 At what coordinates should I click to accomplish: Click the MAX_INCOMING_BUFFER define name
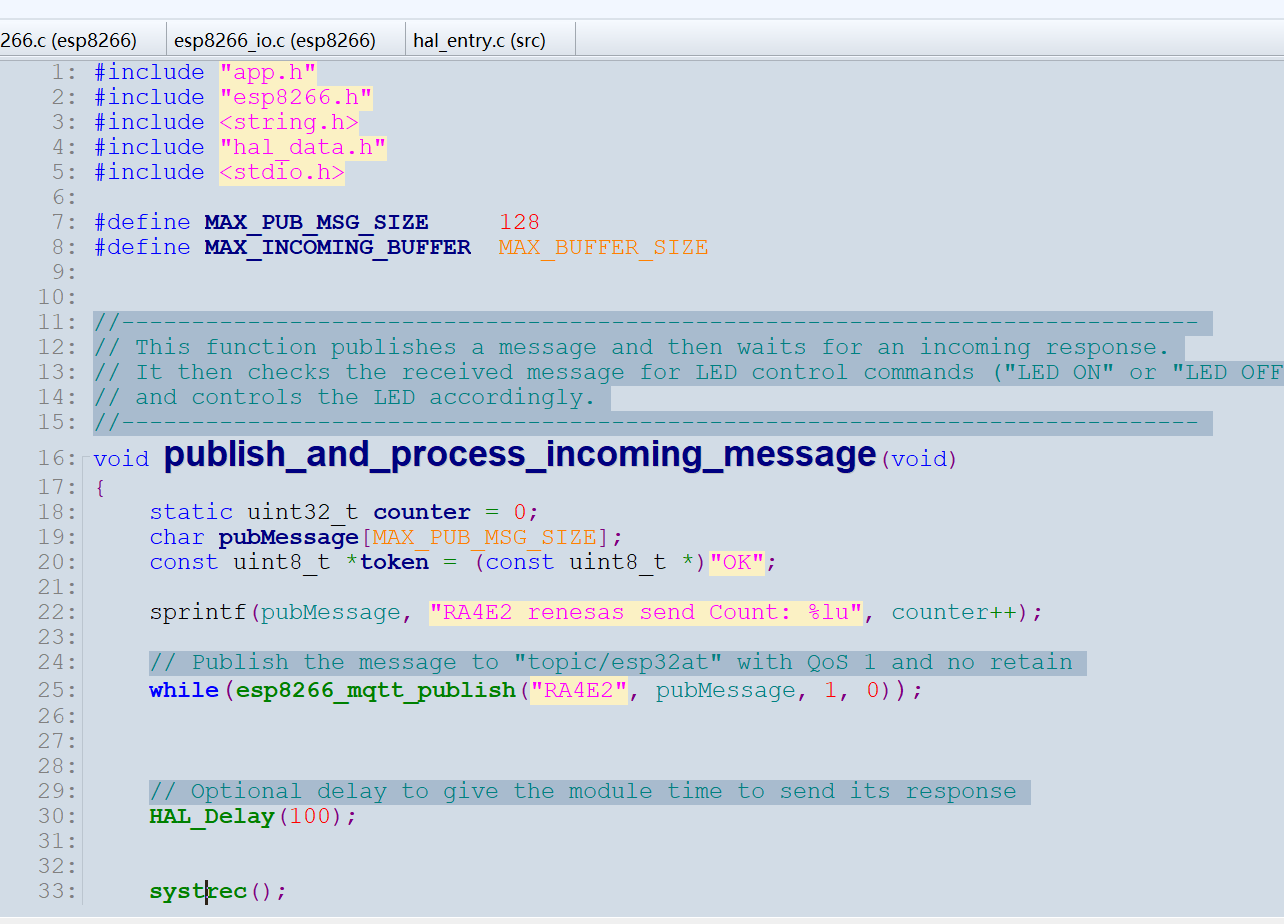(337, 247)
